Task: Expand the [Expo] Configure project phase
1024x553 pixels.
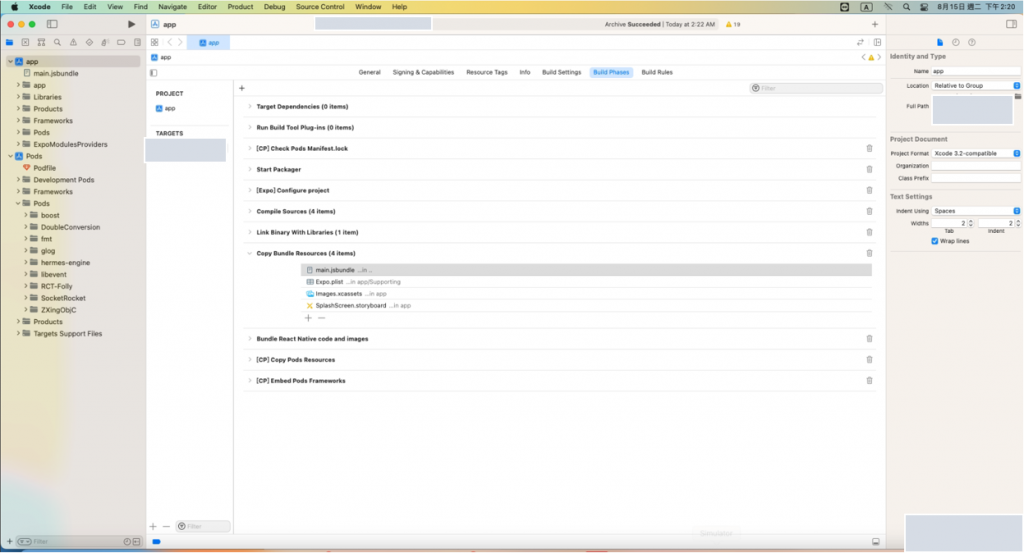Action: pos(249,190)
